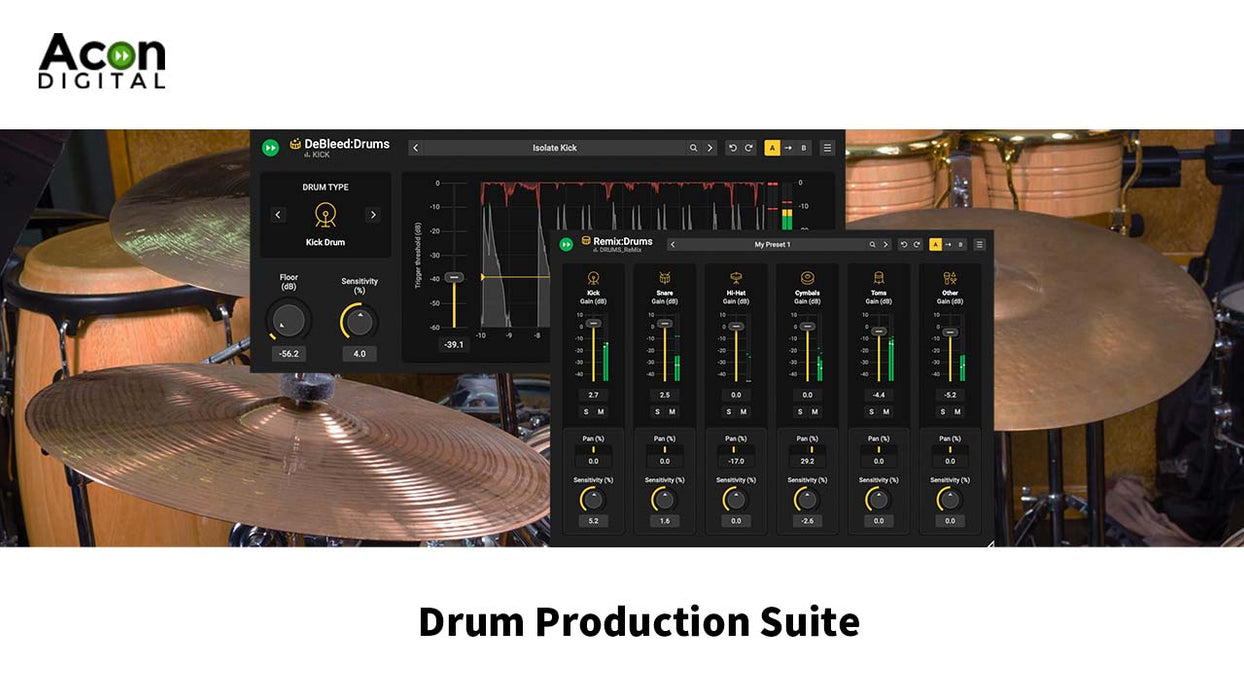Click the Hi-Hat channel icon
This screenshot has height=700, width=1244.
[x=736, y=276]
